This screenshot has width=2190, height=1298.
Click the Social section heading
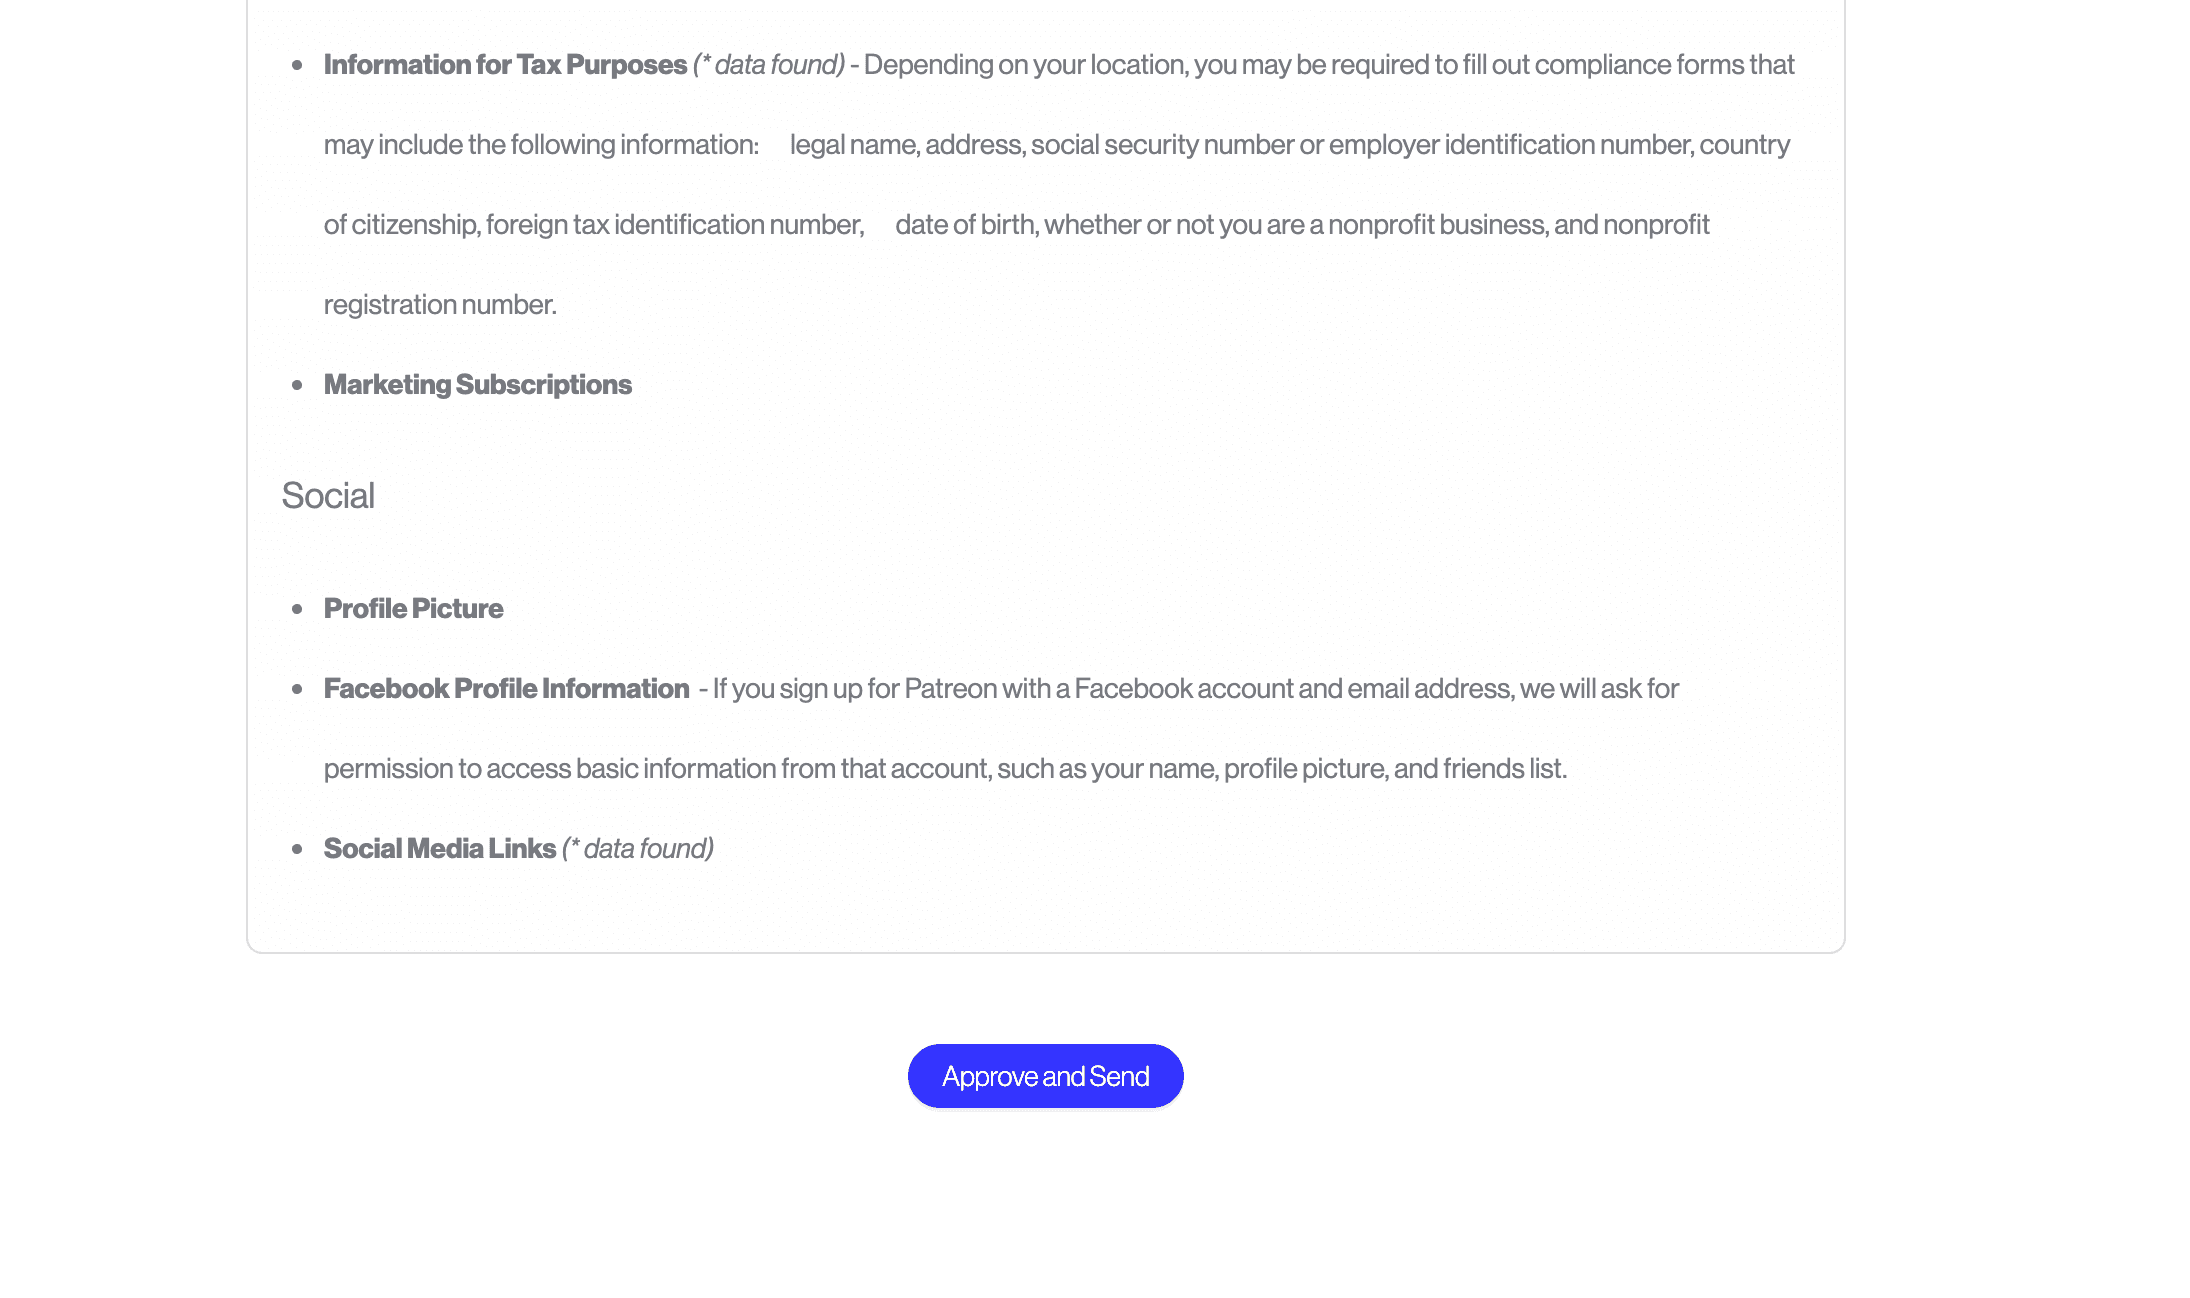[x=328, y=496]
